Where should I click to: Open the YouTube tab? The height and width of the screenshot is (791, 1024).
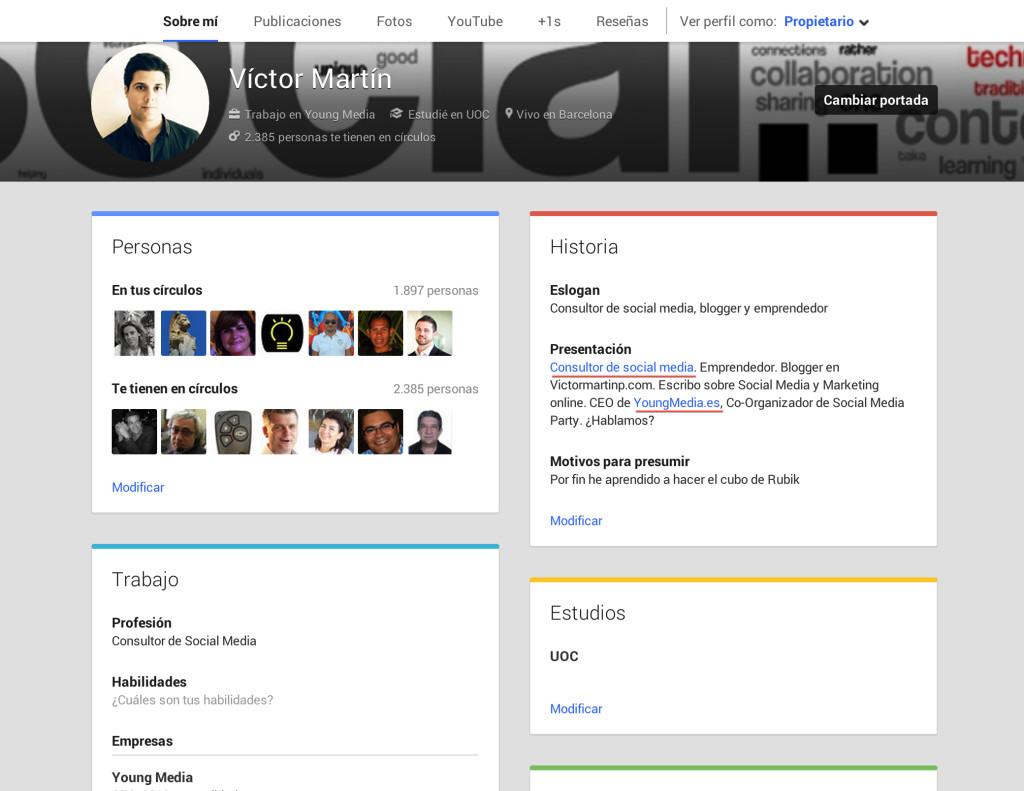click(474, 20)
